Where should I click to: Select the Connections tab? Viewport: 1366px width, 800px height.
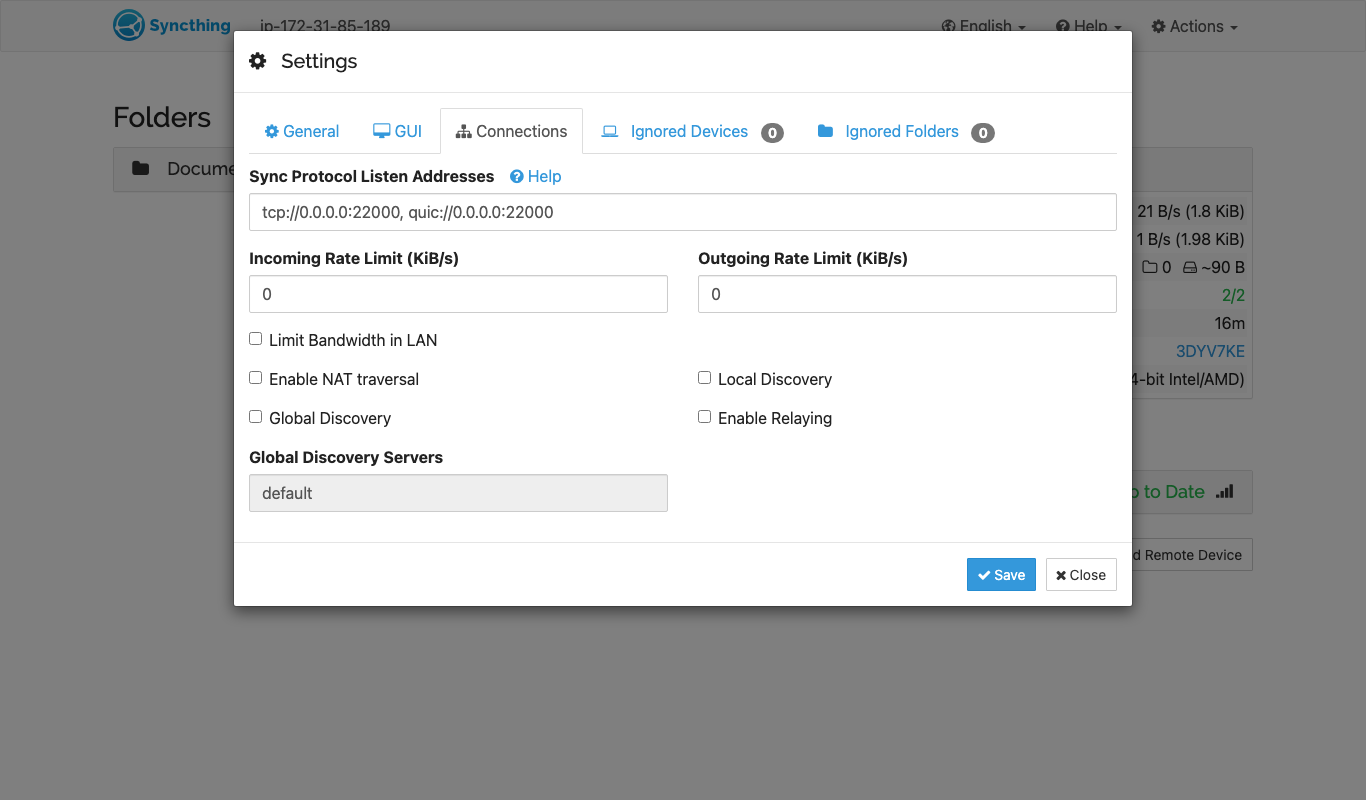coord(511,131)
